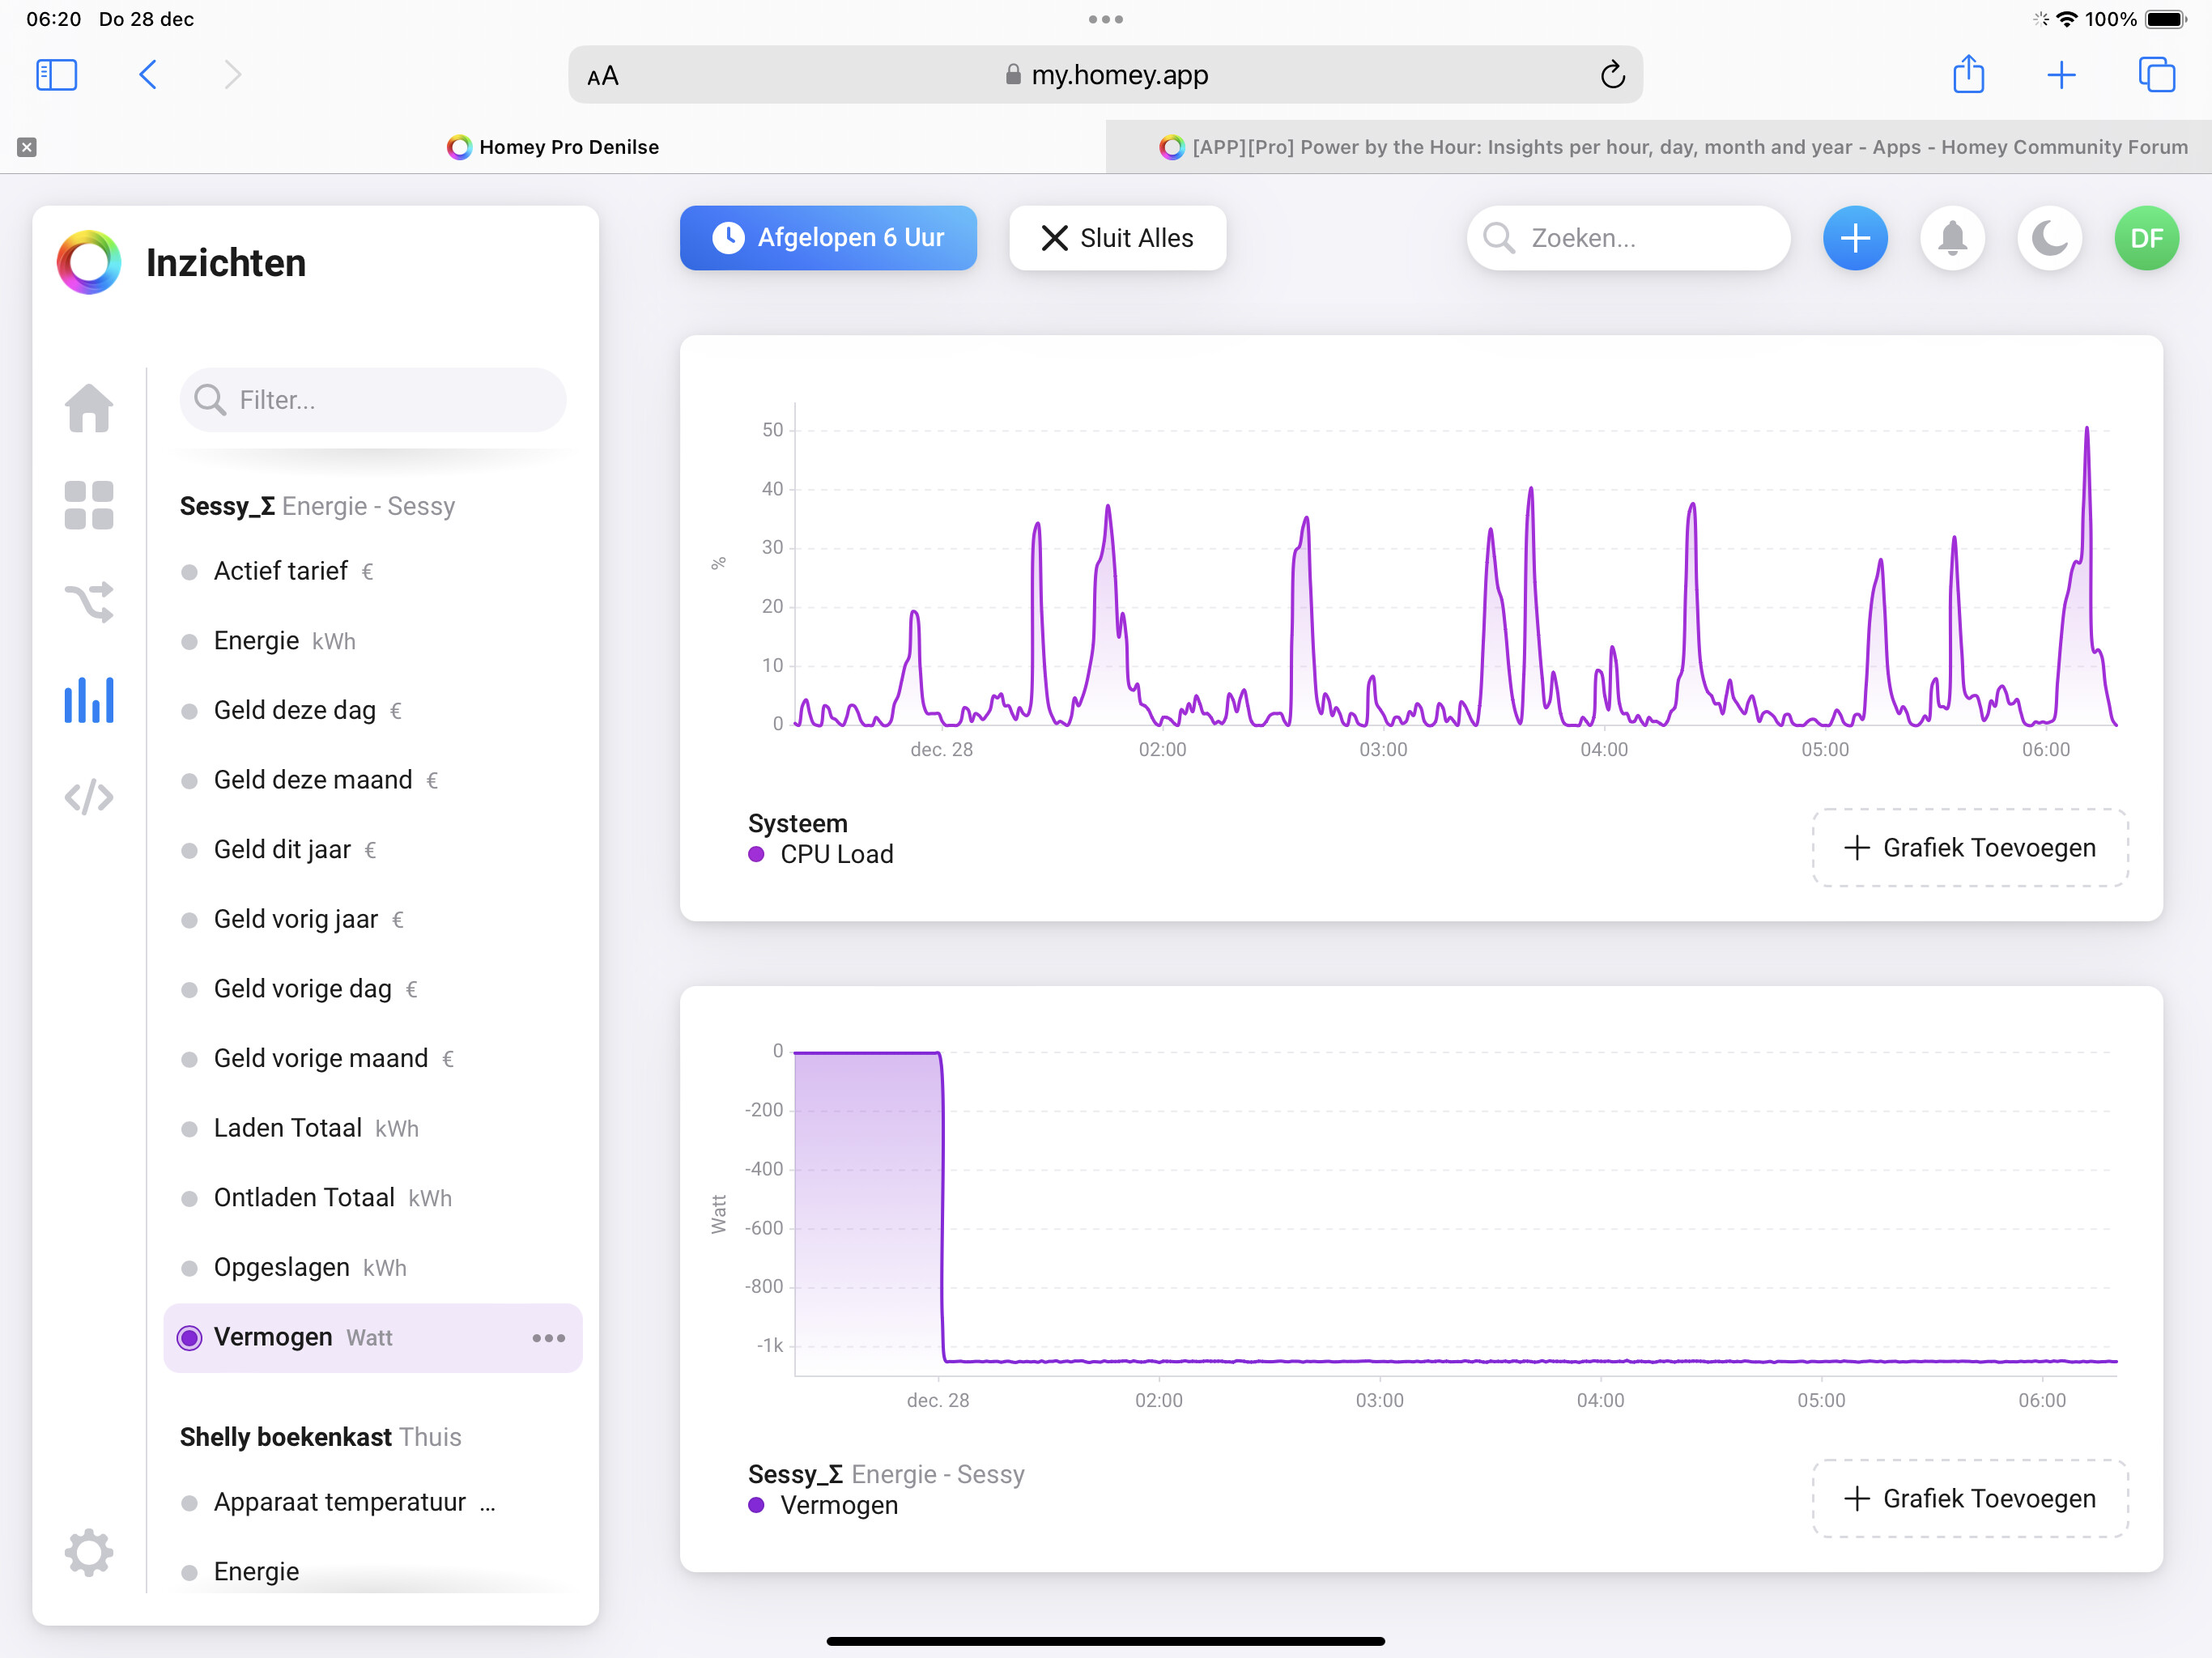Open the Flows shuffle icon
The width and height of the screenshot is (2212, 1658).
click(x=89, y=602)
